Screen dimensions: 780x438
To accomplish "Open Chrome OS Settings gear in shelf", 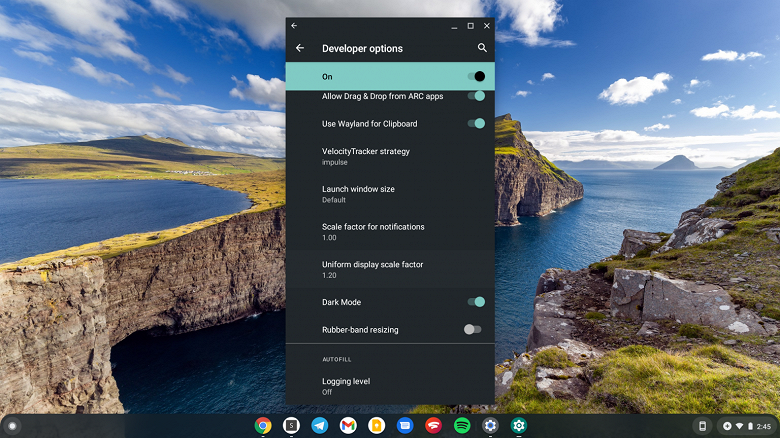I will [x=490, y=426].
